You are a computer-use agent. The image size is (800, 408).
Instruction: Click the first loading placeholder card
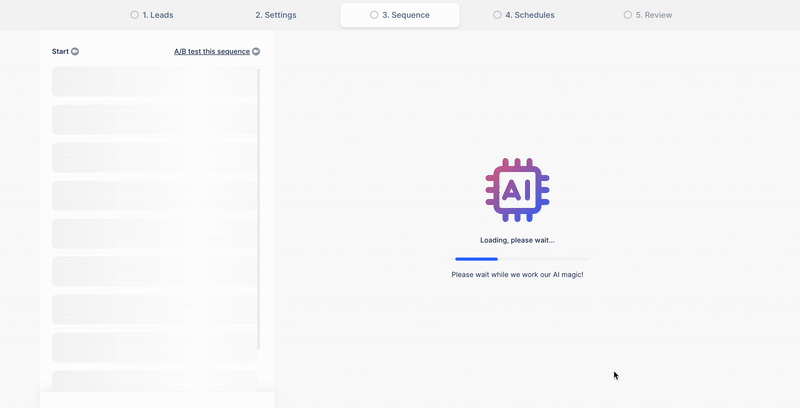click(154, 82)
